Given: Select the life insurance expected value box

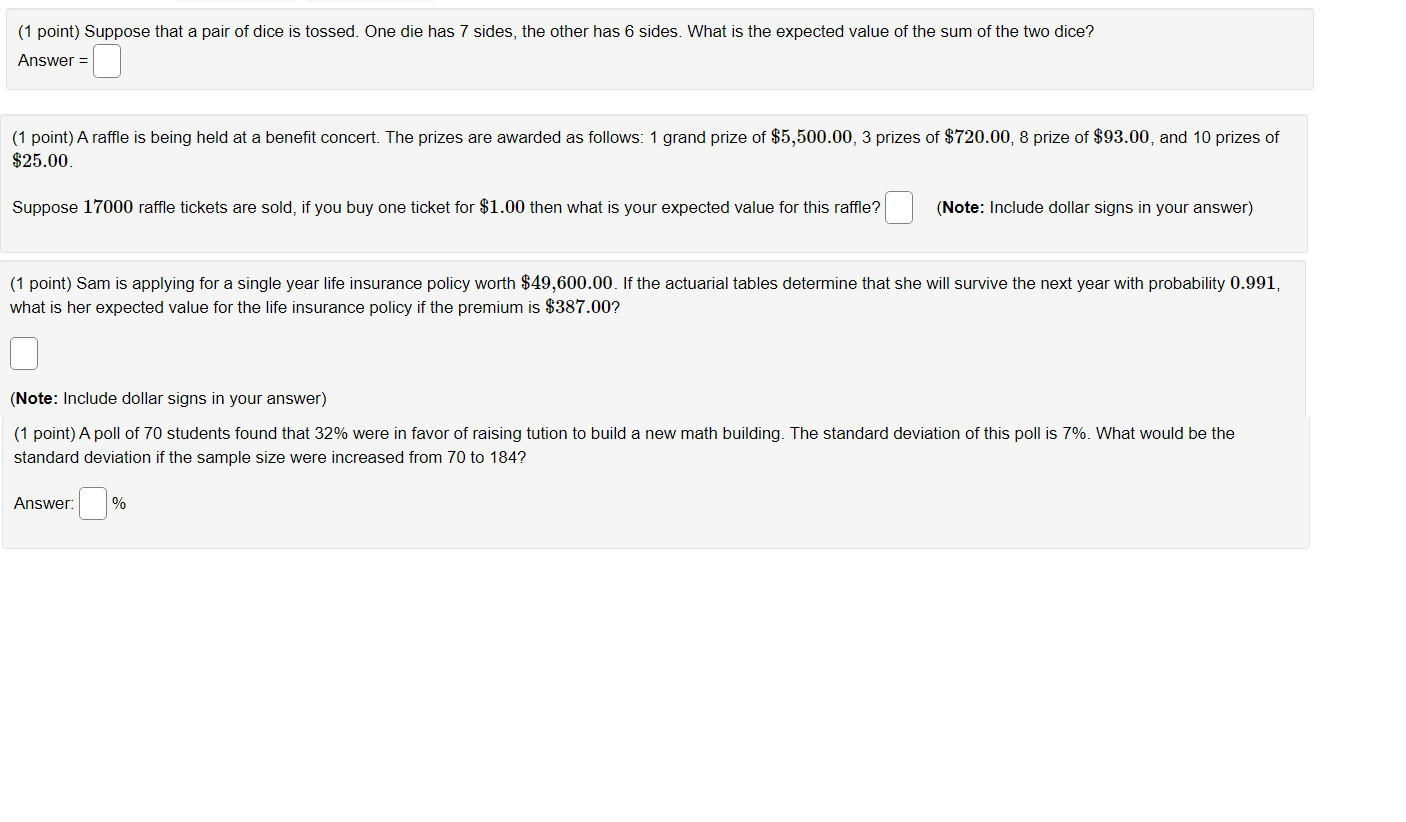Looking at the screenshot, I should [24, 353].
